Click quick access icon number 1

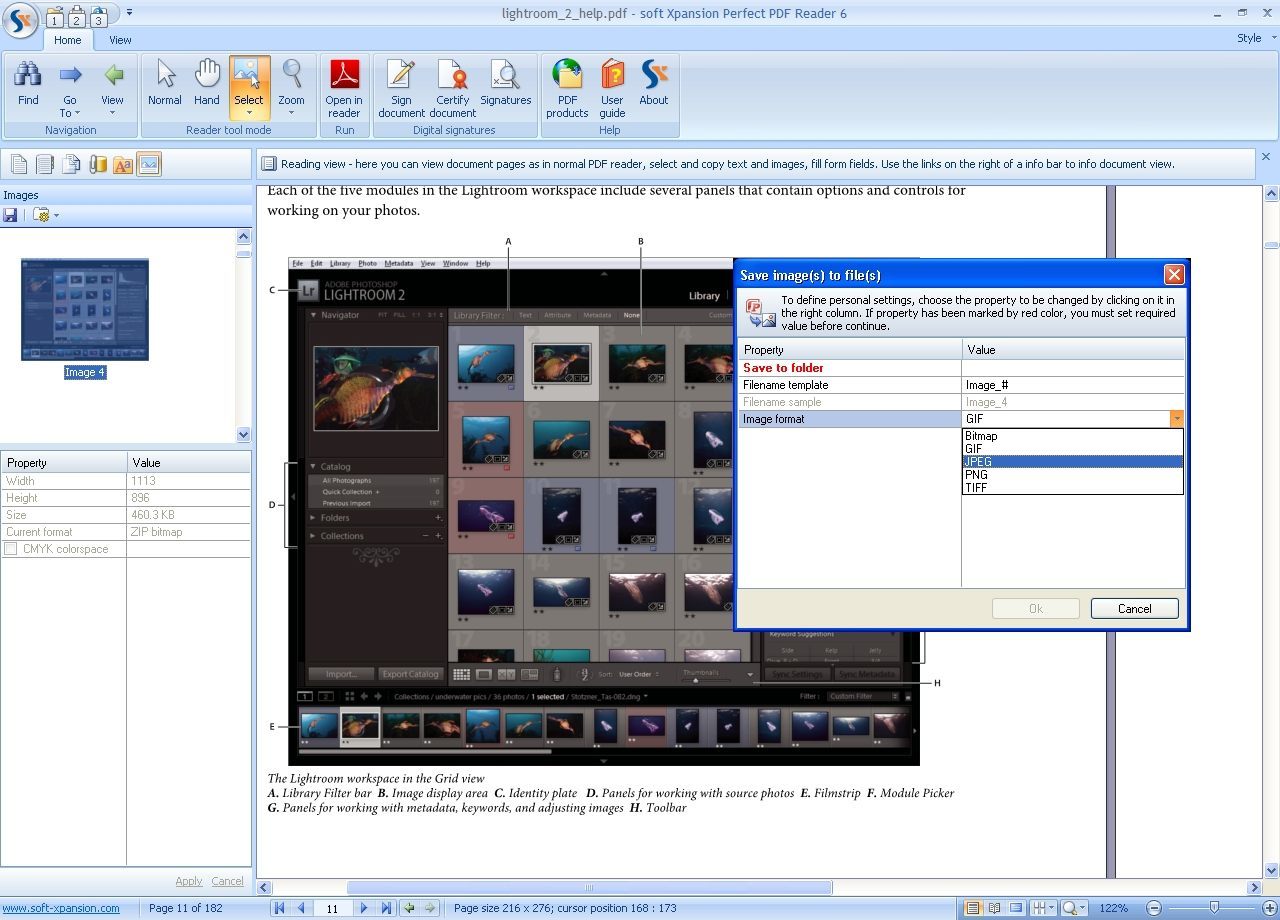click(x=54, y=16)
